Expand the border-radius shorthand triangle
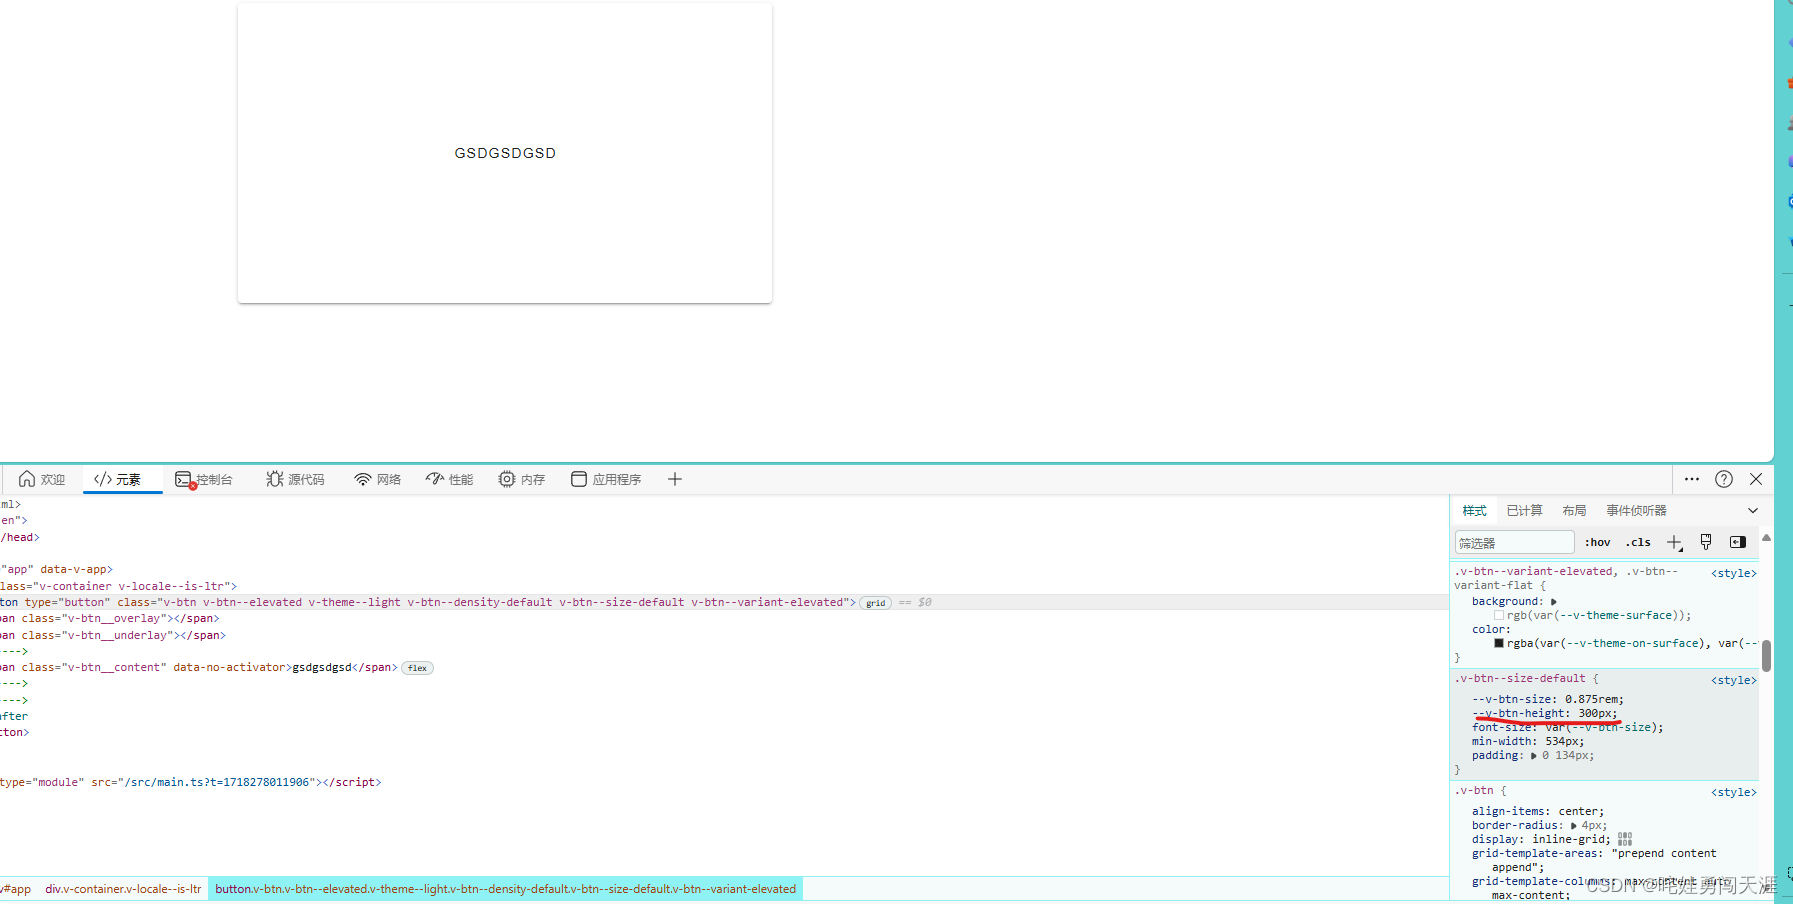 pyautogui.click(x=1574, y=826)
